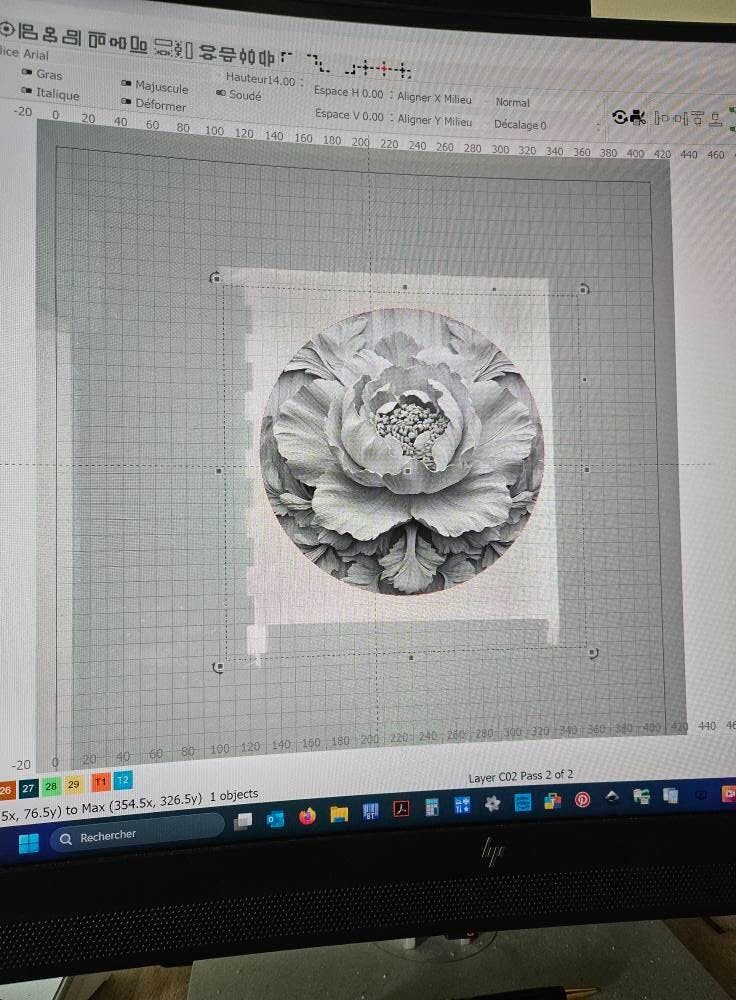
Task: Open File Explorer from the taskbar
Action: pos(339,814)
